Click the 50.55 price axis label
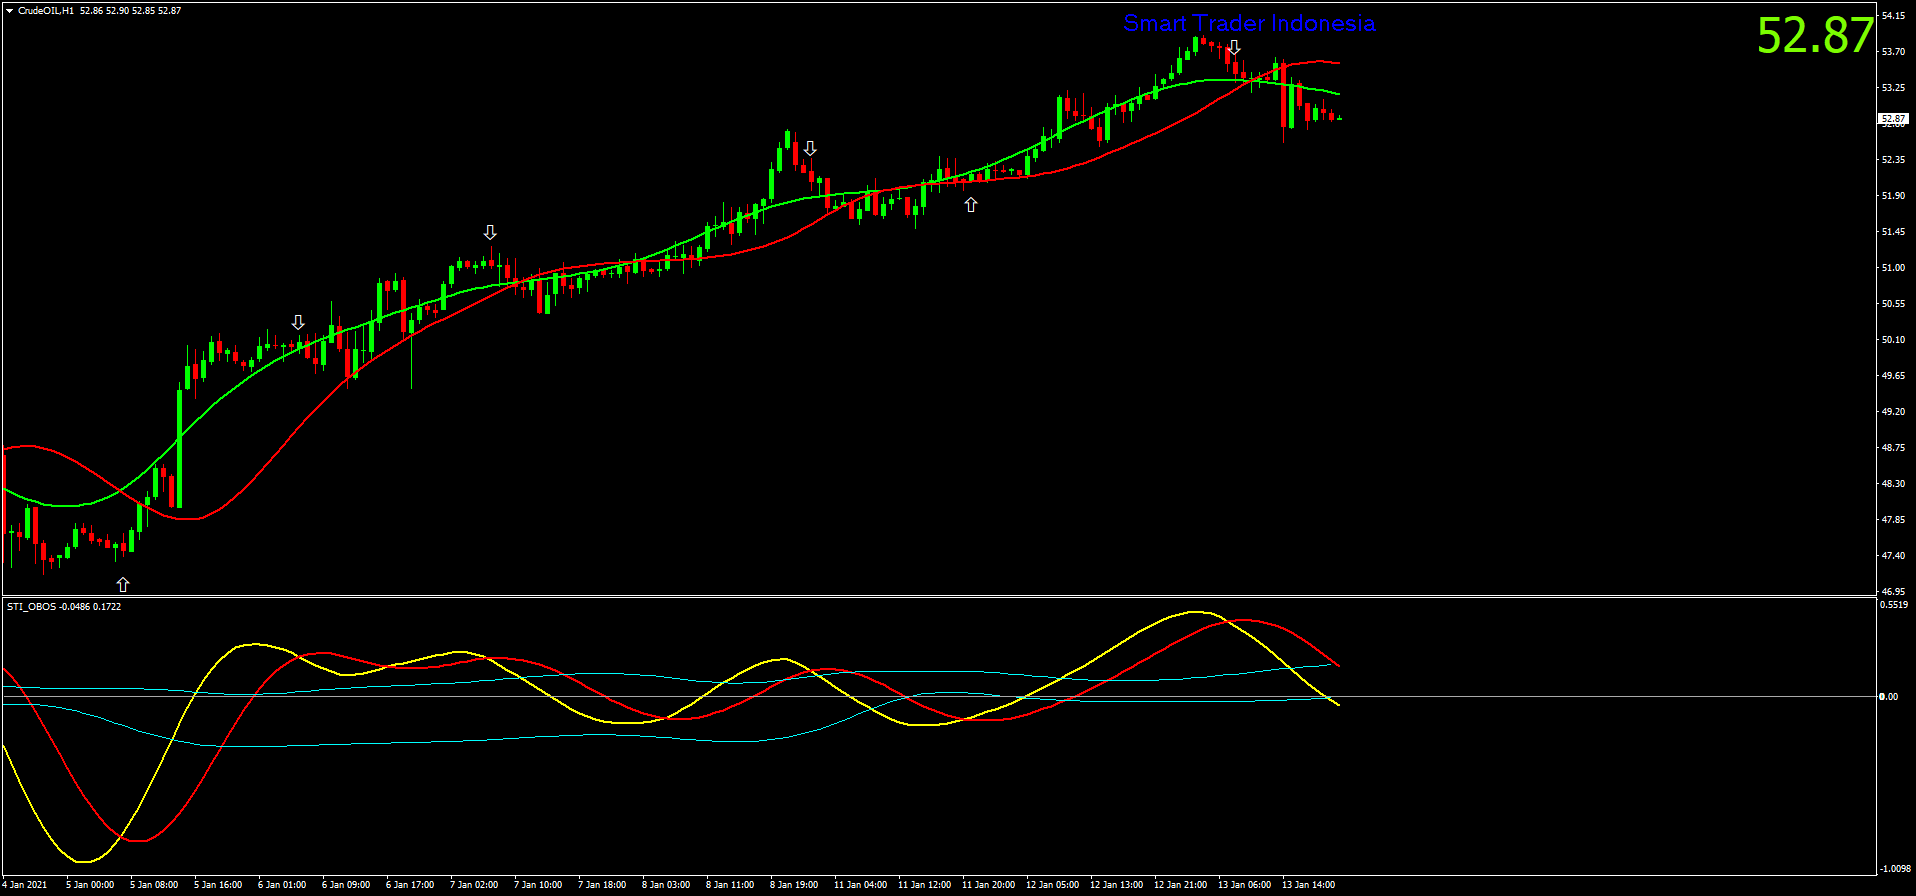The height and width of the screenshot is (896, 1916). point(1893,304)
